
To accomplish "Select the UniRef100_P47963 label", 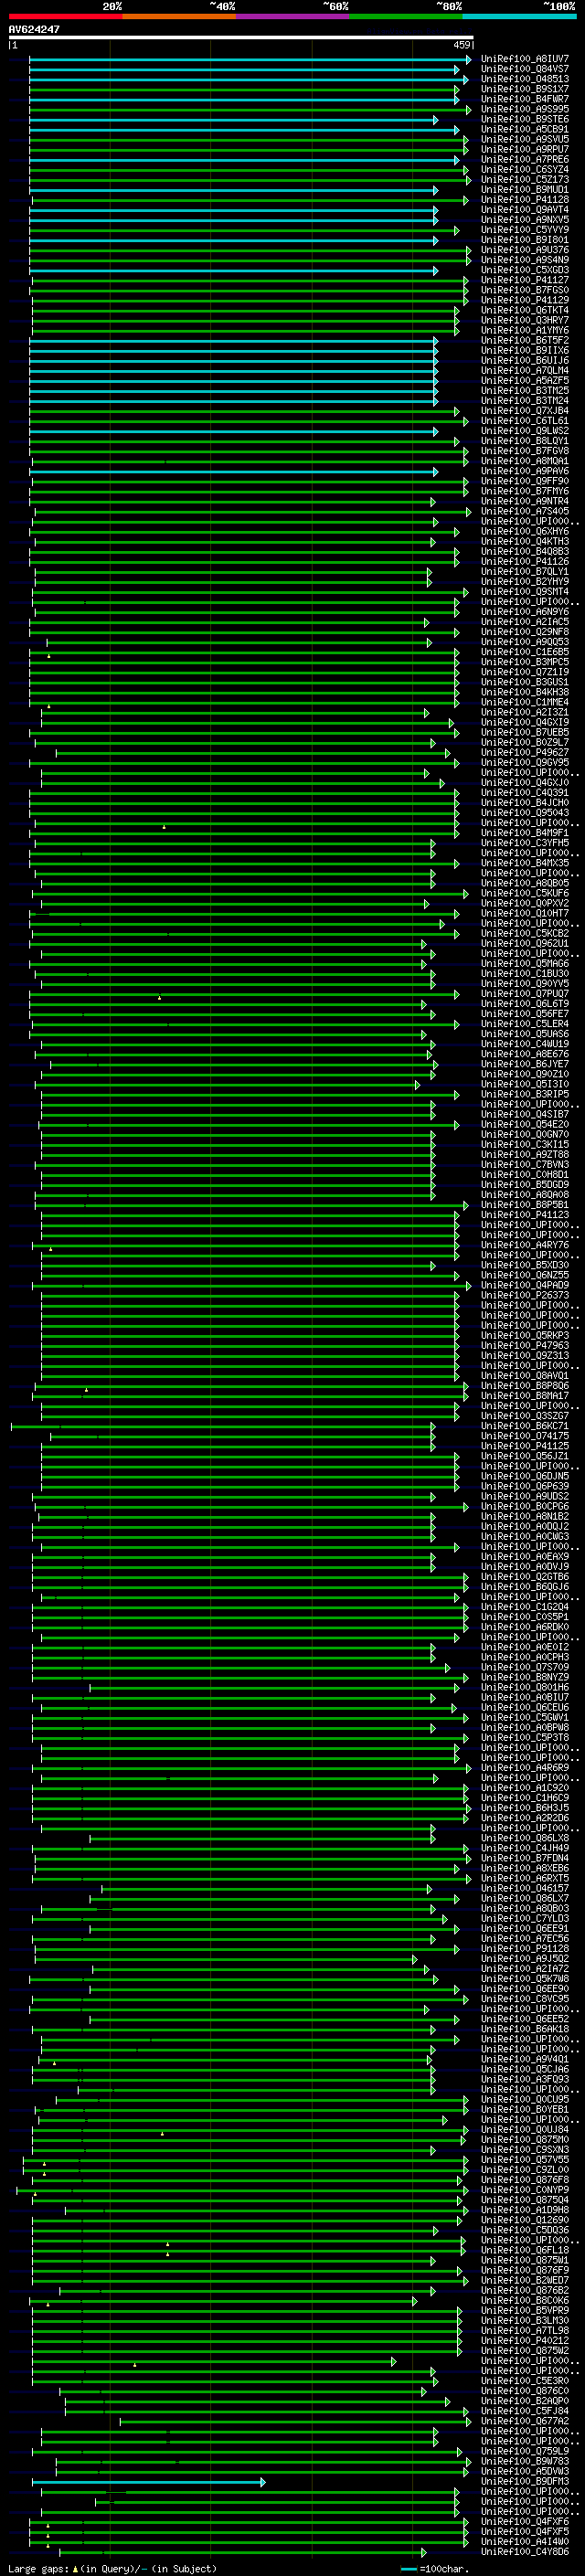I will click(525, 1345).
